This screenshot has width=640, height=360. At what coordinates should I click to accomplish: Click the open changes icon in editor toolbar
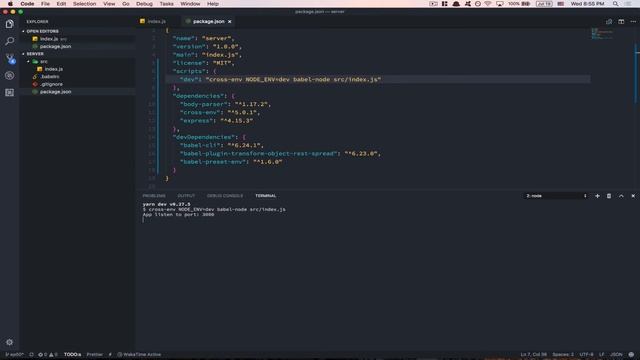(x=609, y=22)
